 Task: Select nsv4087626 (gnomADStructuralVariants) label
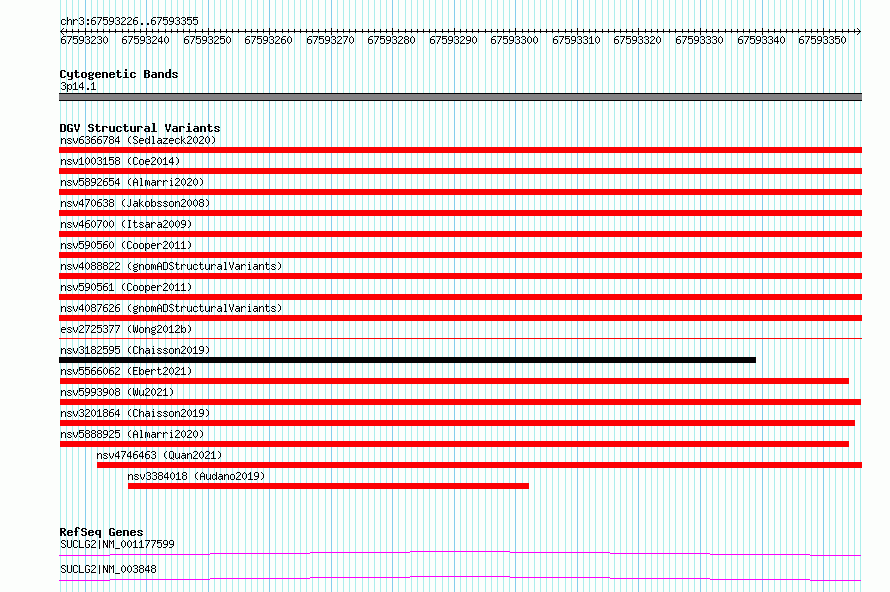tap(171, 308)
